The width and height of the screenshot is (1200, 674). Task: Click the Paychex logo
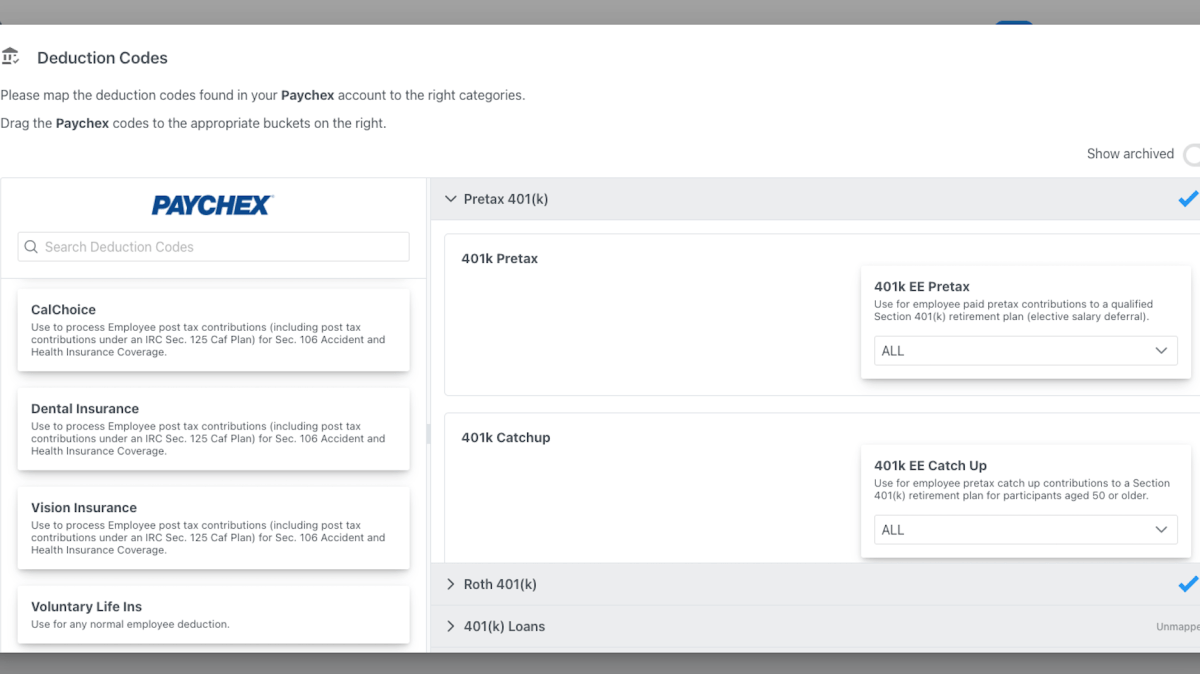(212, 205)
